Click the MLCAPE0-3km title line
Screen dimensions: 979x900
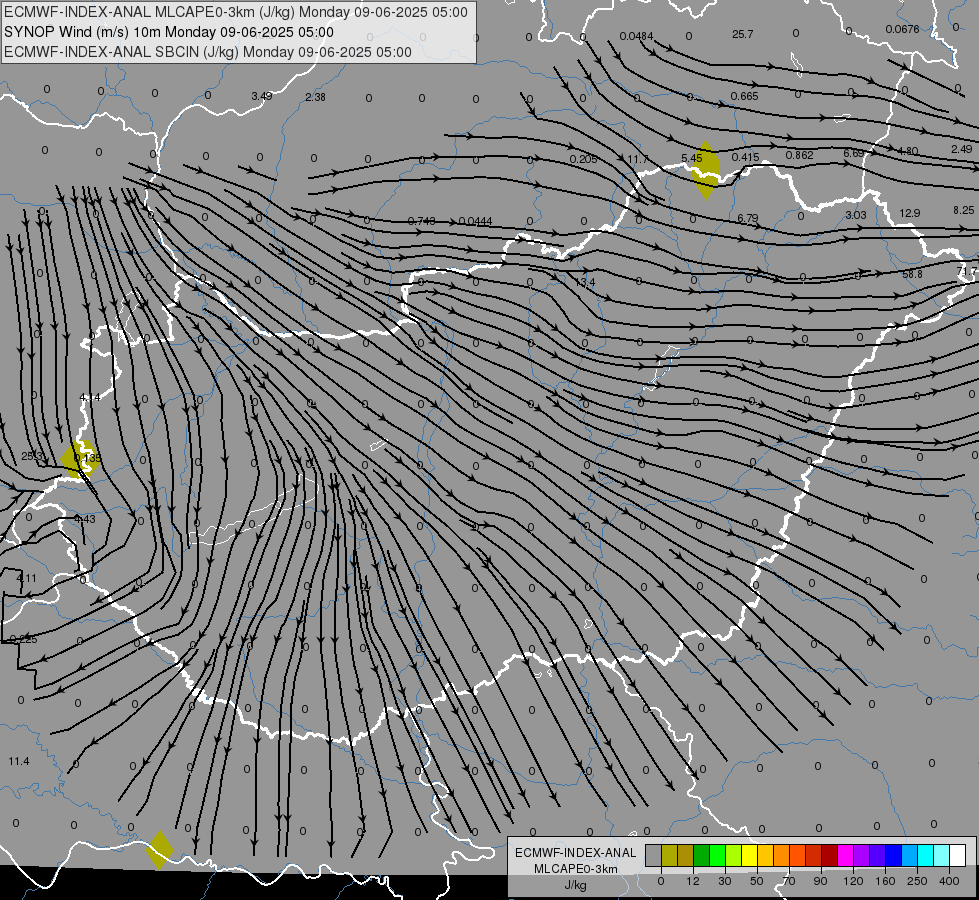click(x=235, y=12)
